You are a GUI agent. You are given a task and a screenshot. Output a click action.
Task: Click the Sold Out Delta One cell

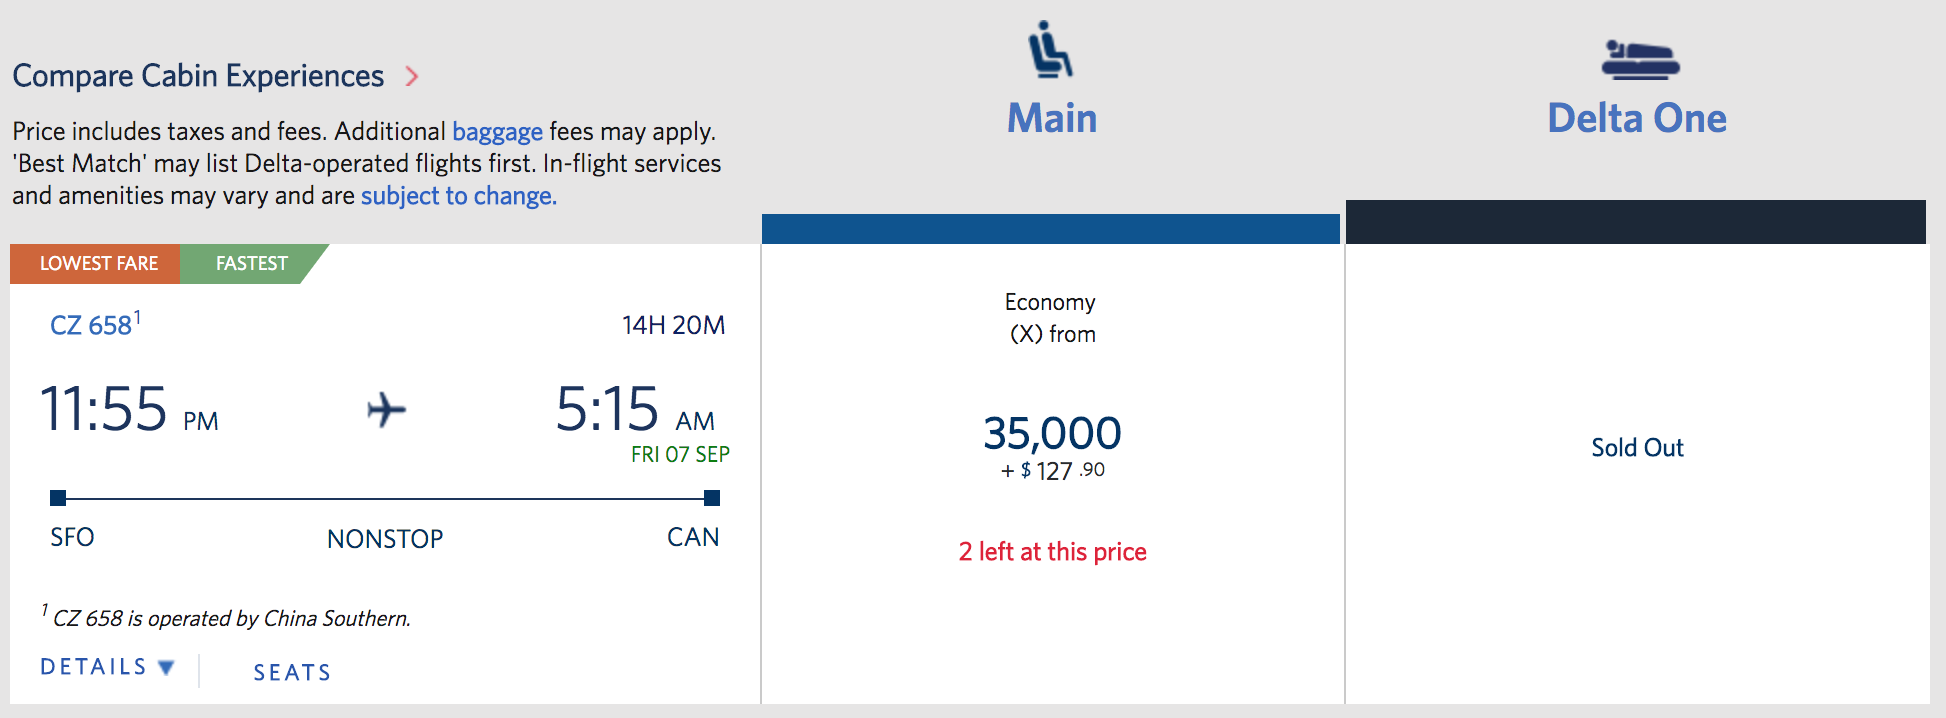click(x=1637, y=447)
